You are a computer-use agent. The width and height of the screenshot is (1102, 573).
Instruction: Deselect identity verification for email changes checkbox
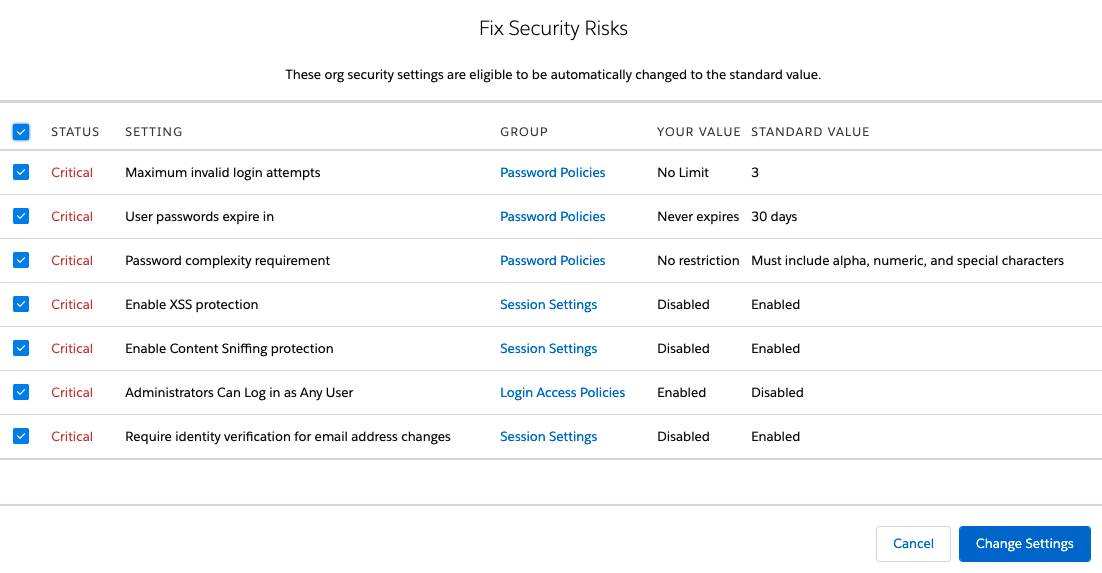tap(21, 436)
